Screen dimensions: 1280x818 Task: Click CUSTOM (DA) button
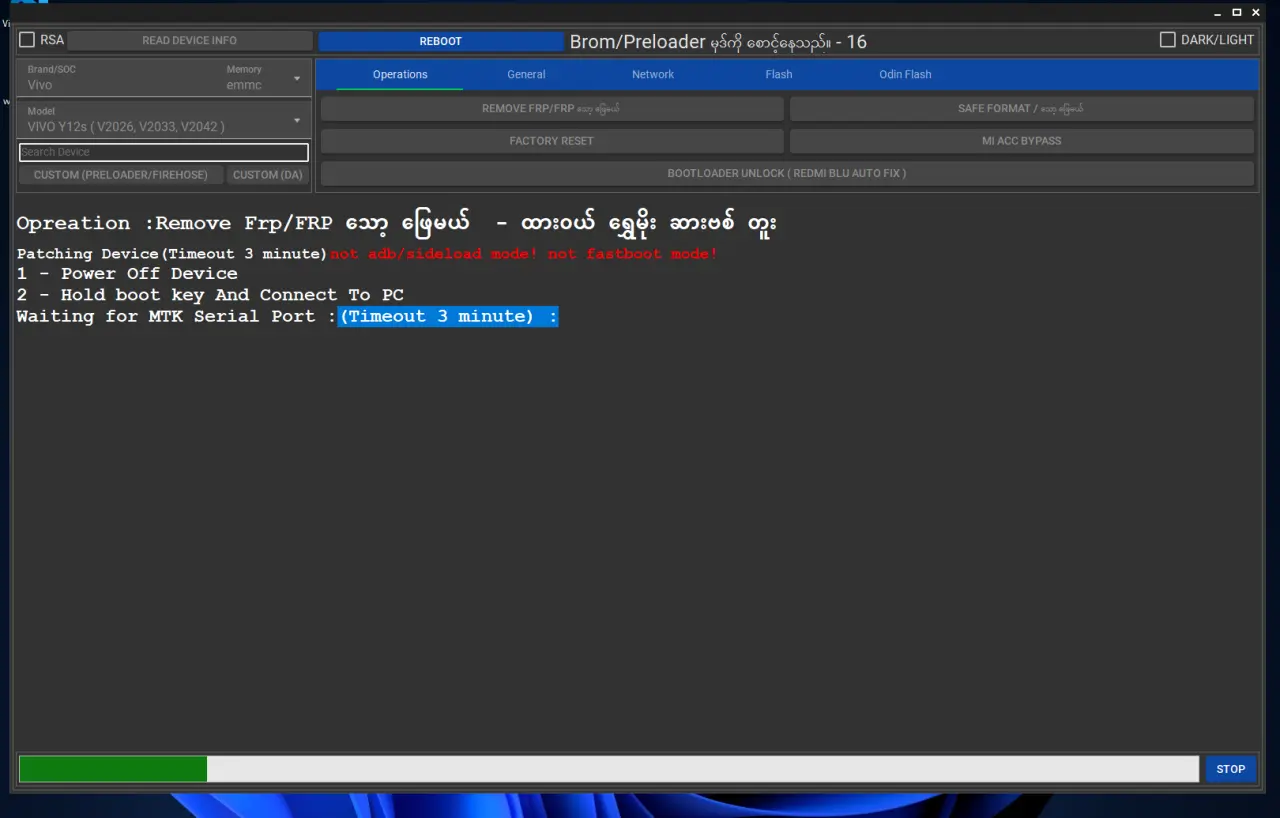click(x=268, y=175)
